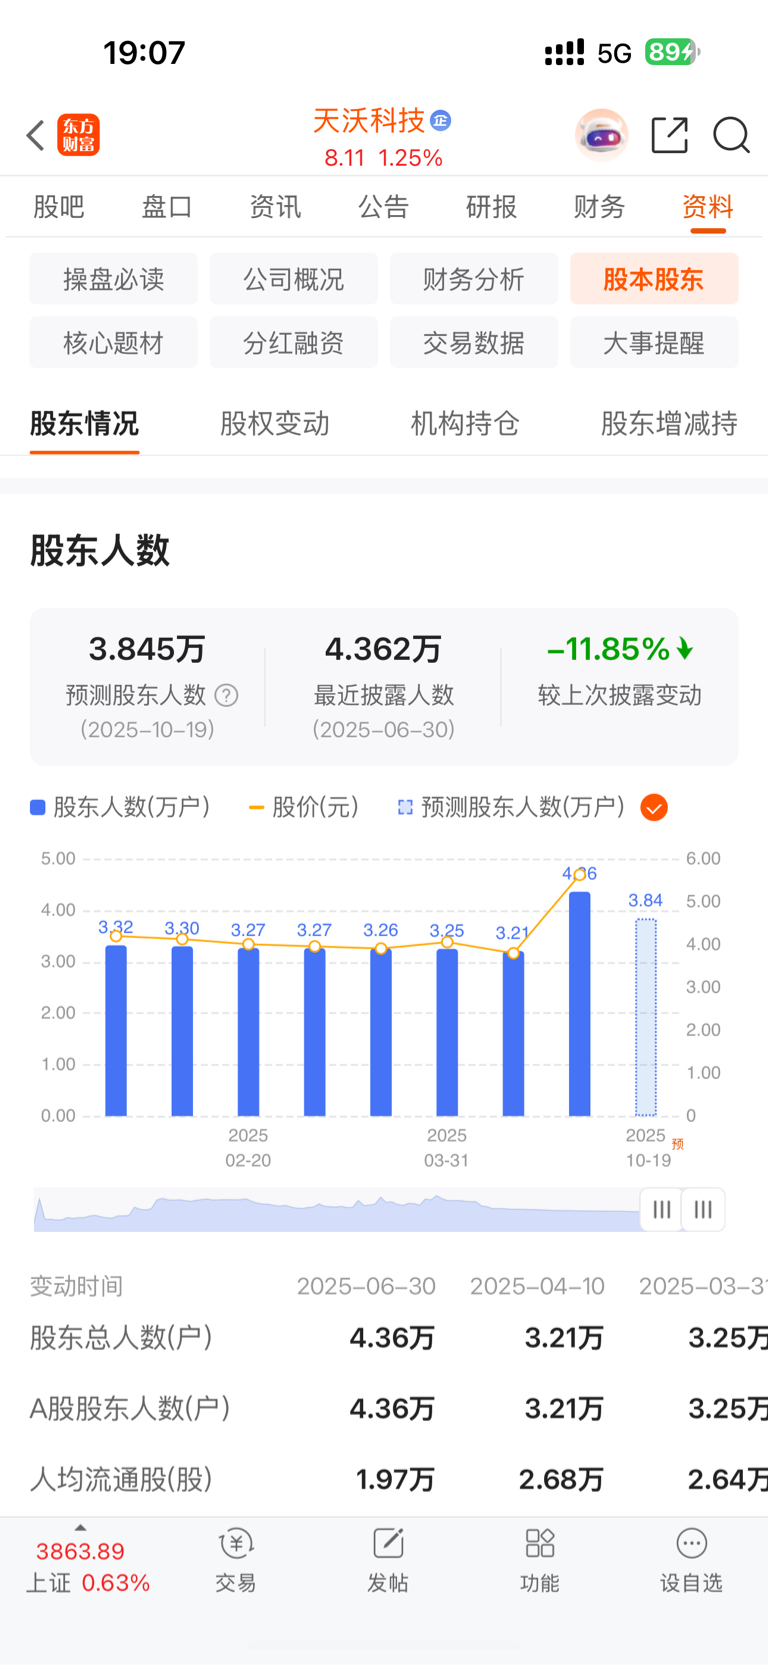
Task: Tap the 天沃科技 stock title
Action: point(369,121)
